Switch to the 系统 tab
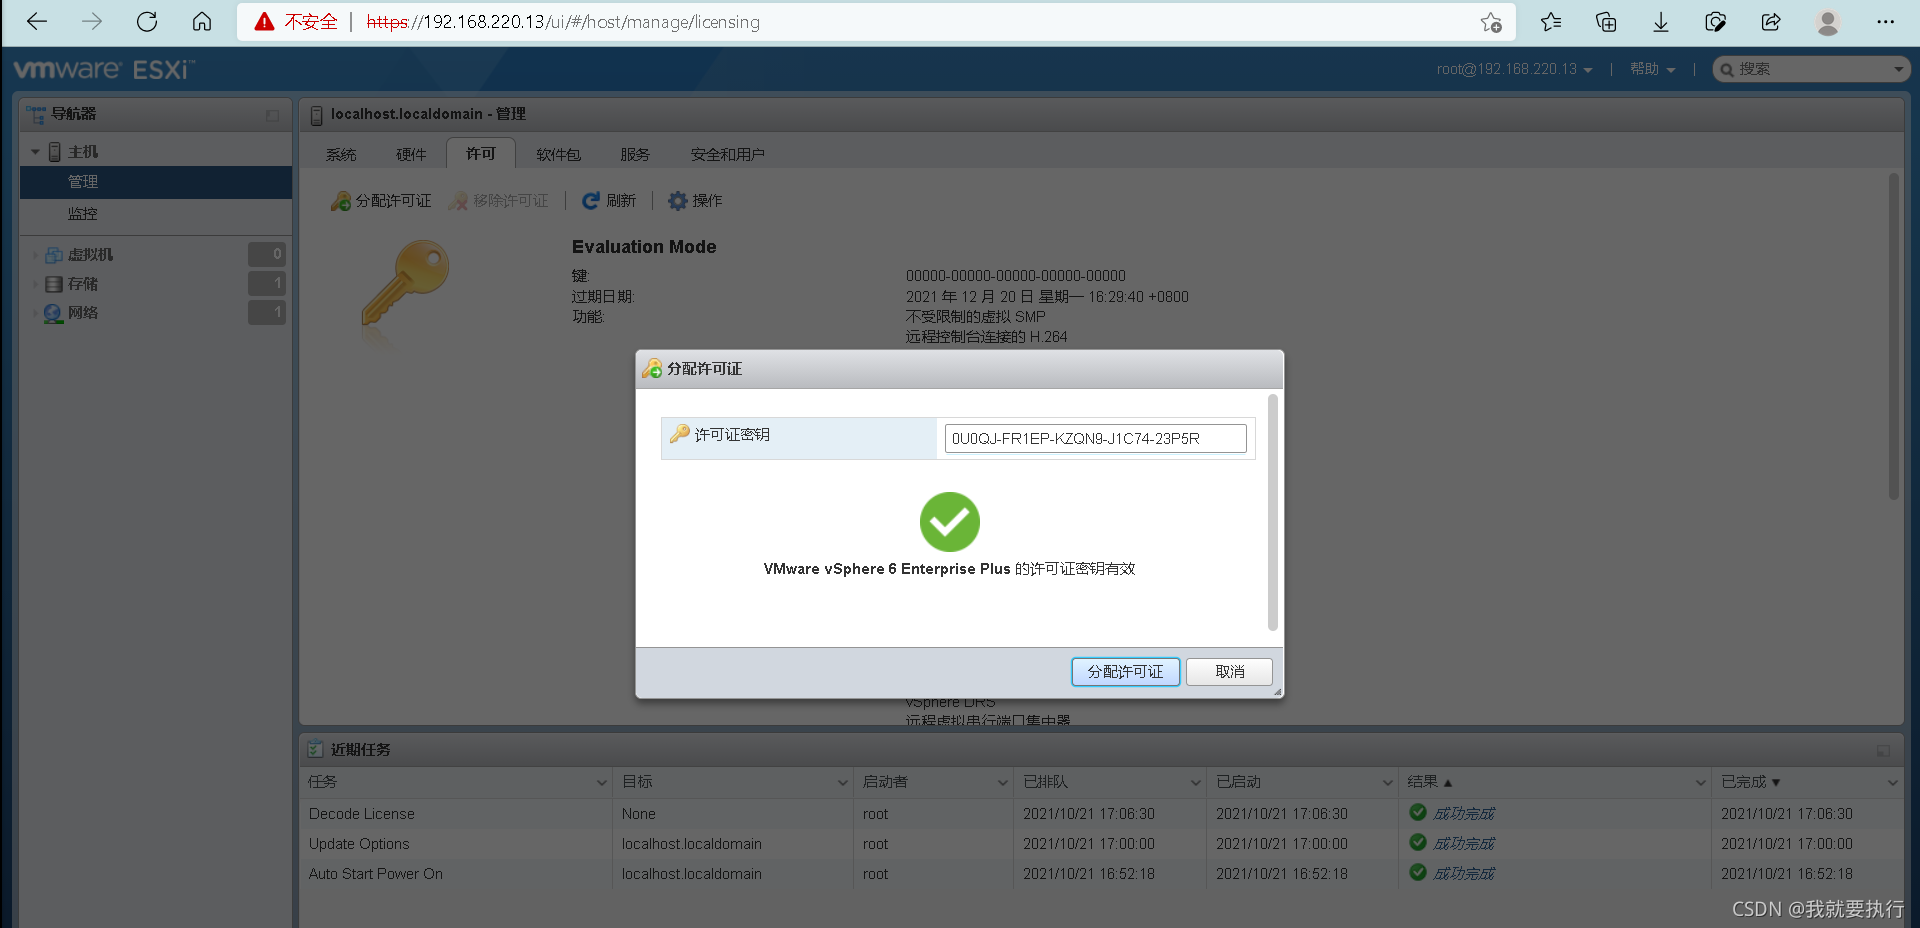Image resolution: width=1920 pixels, height=928 pixels. point(341,154)
